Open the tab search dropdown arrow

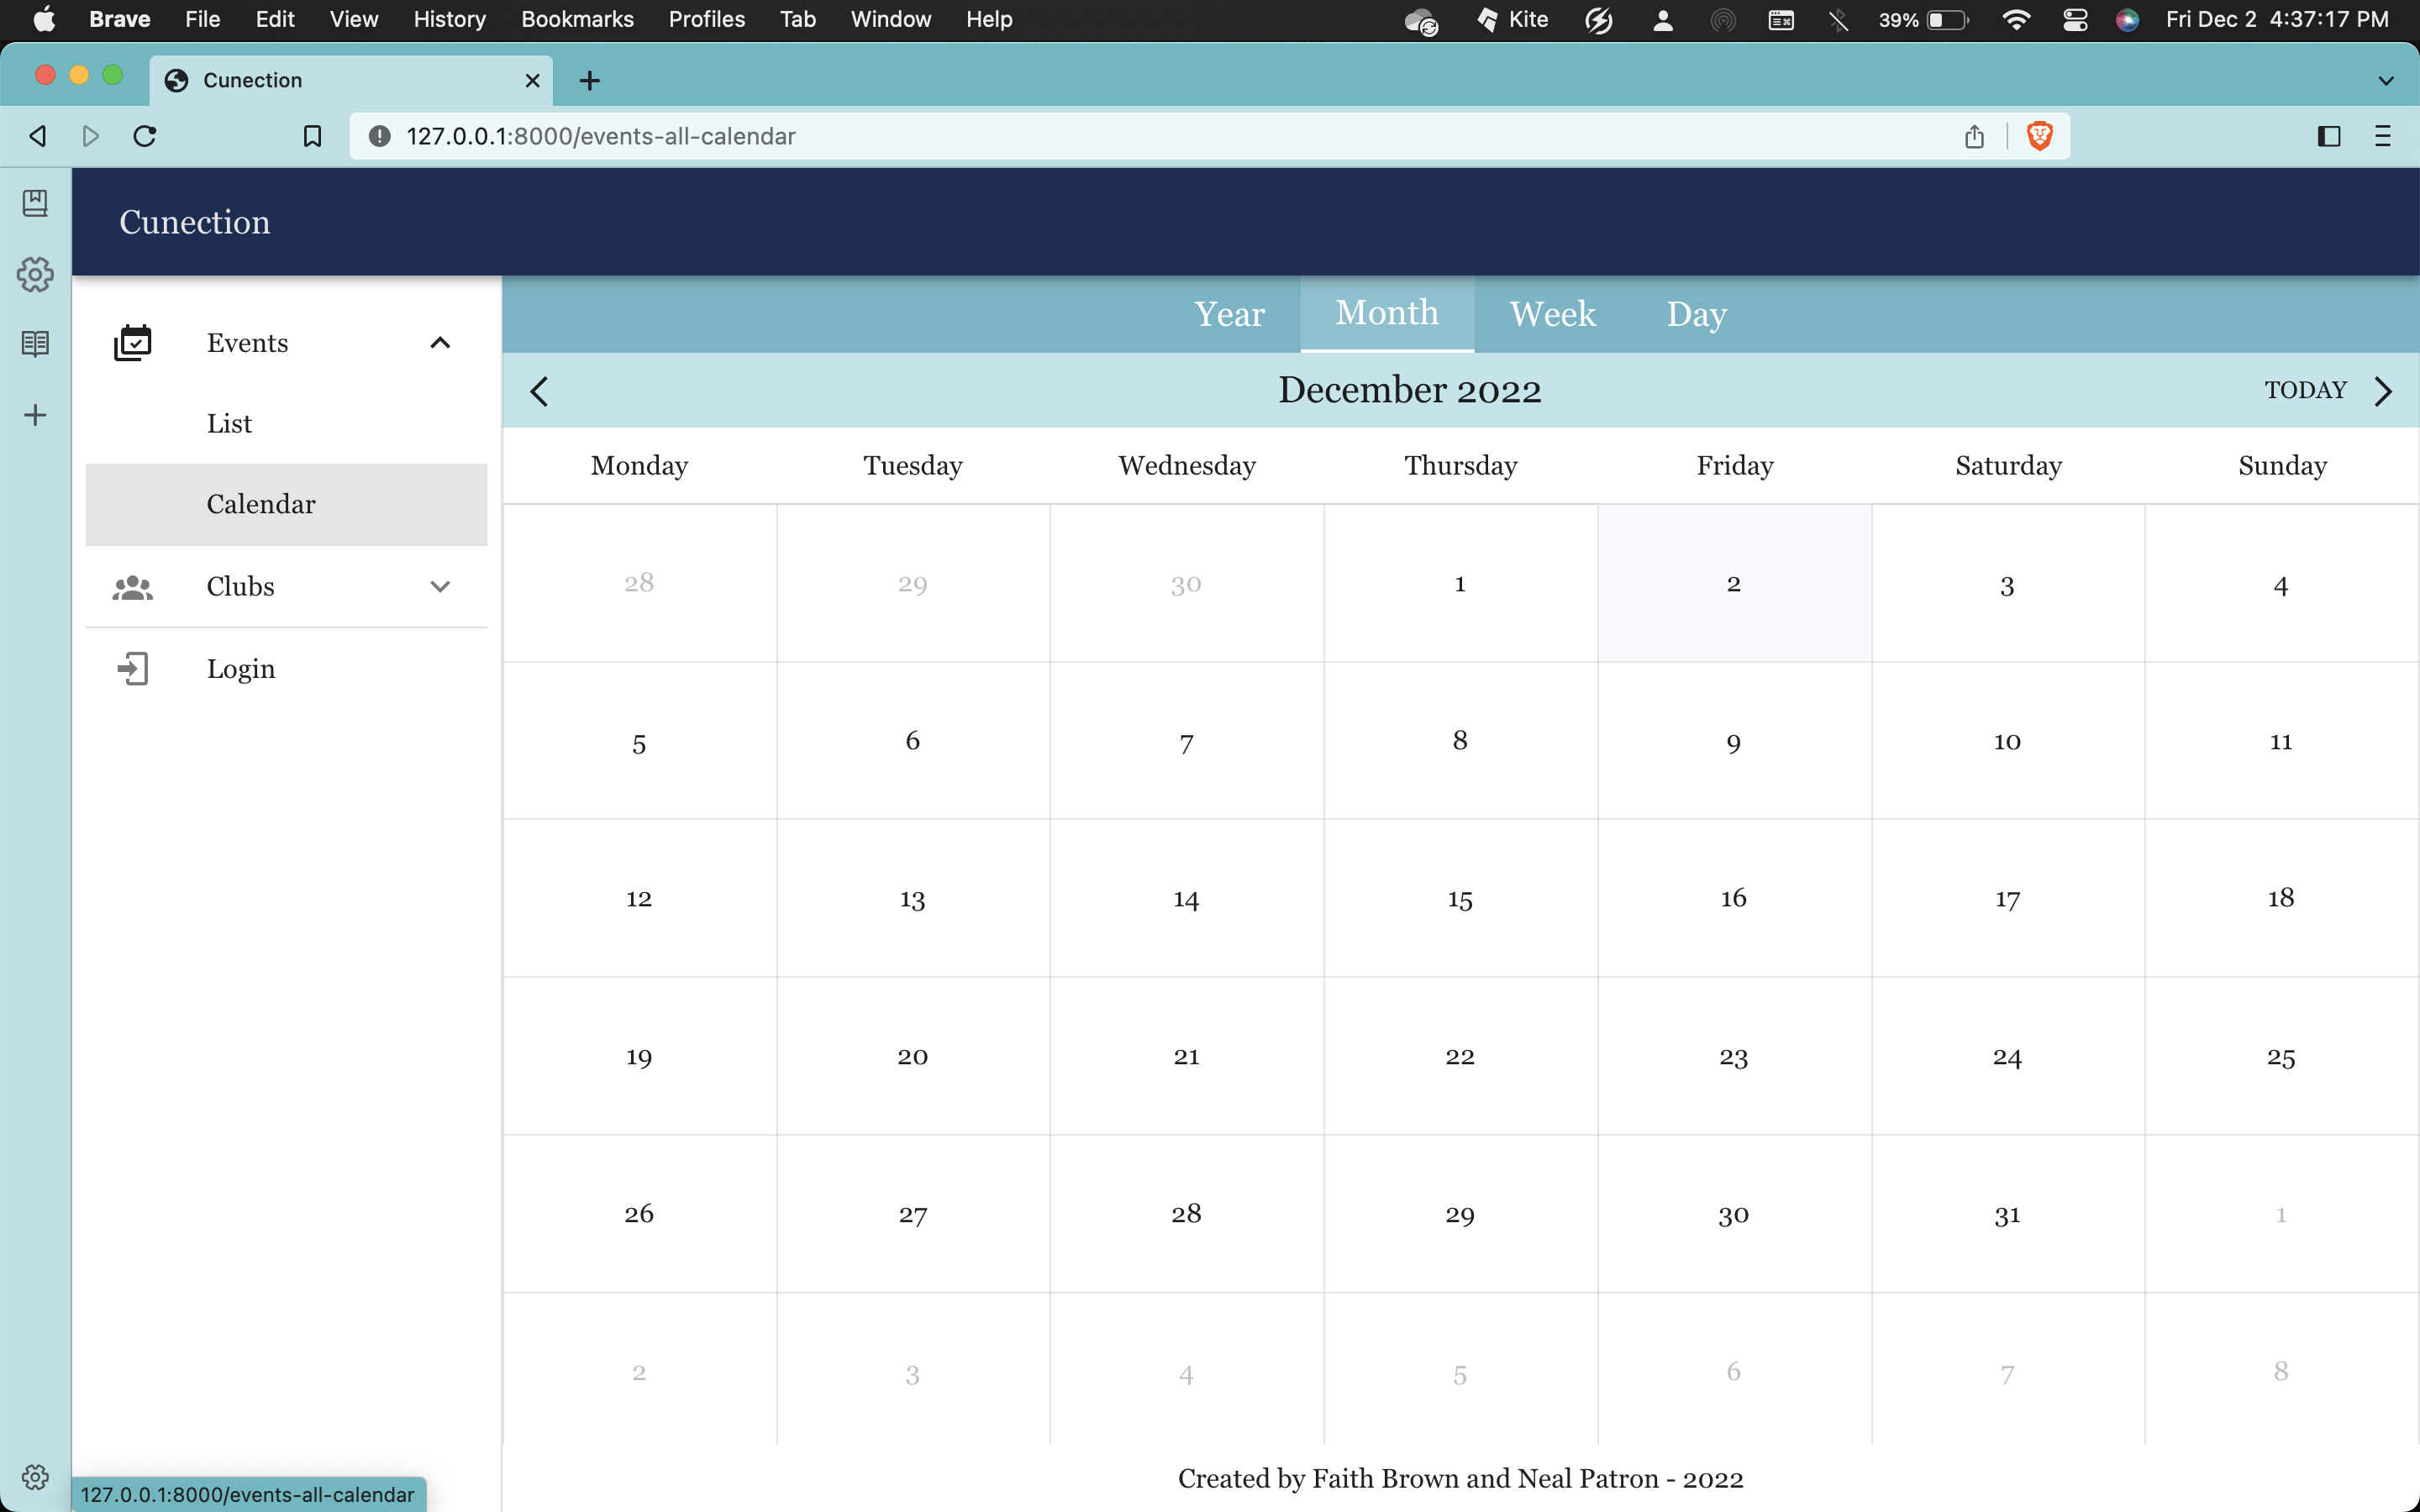[x=2386, y=81]
